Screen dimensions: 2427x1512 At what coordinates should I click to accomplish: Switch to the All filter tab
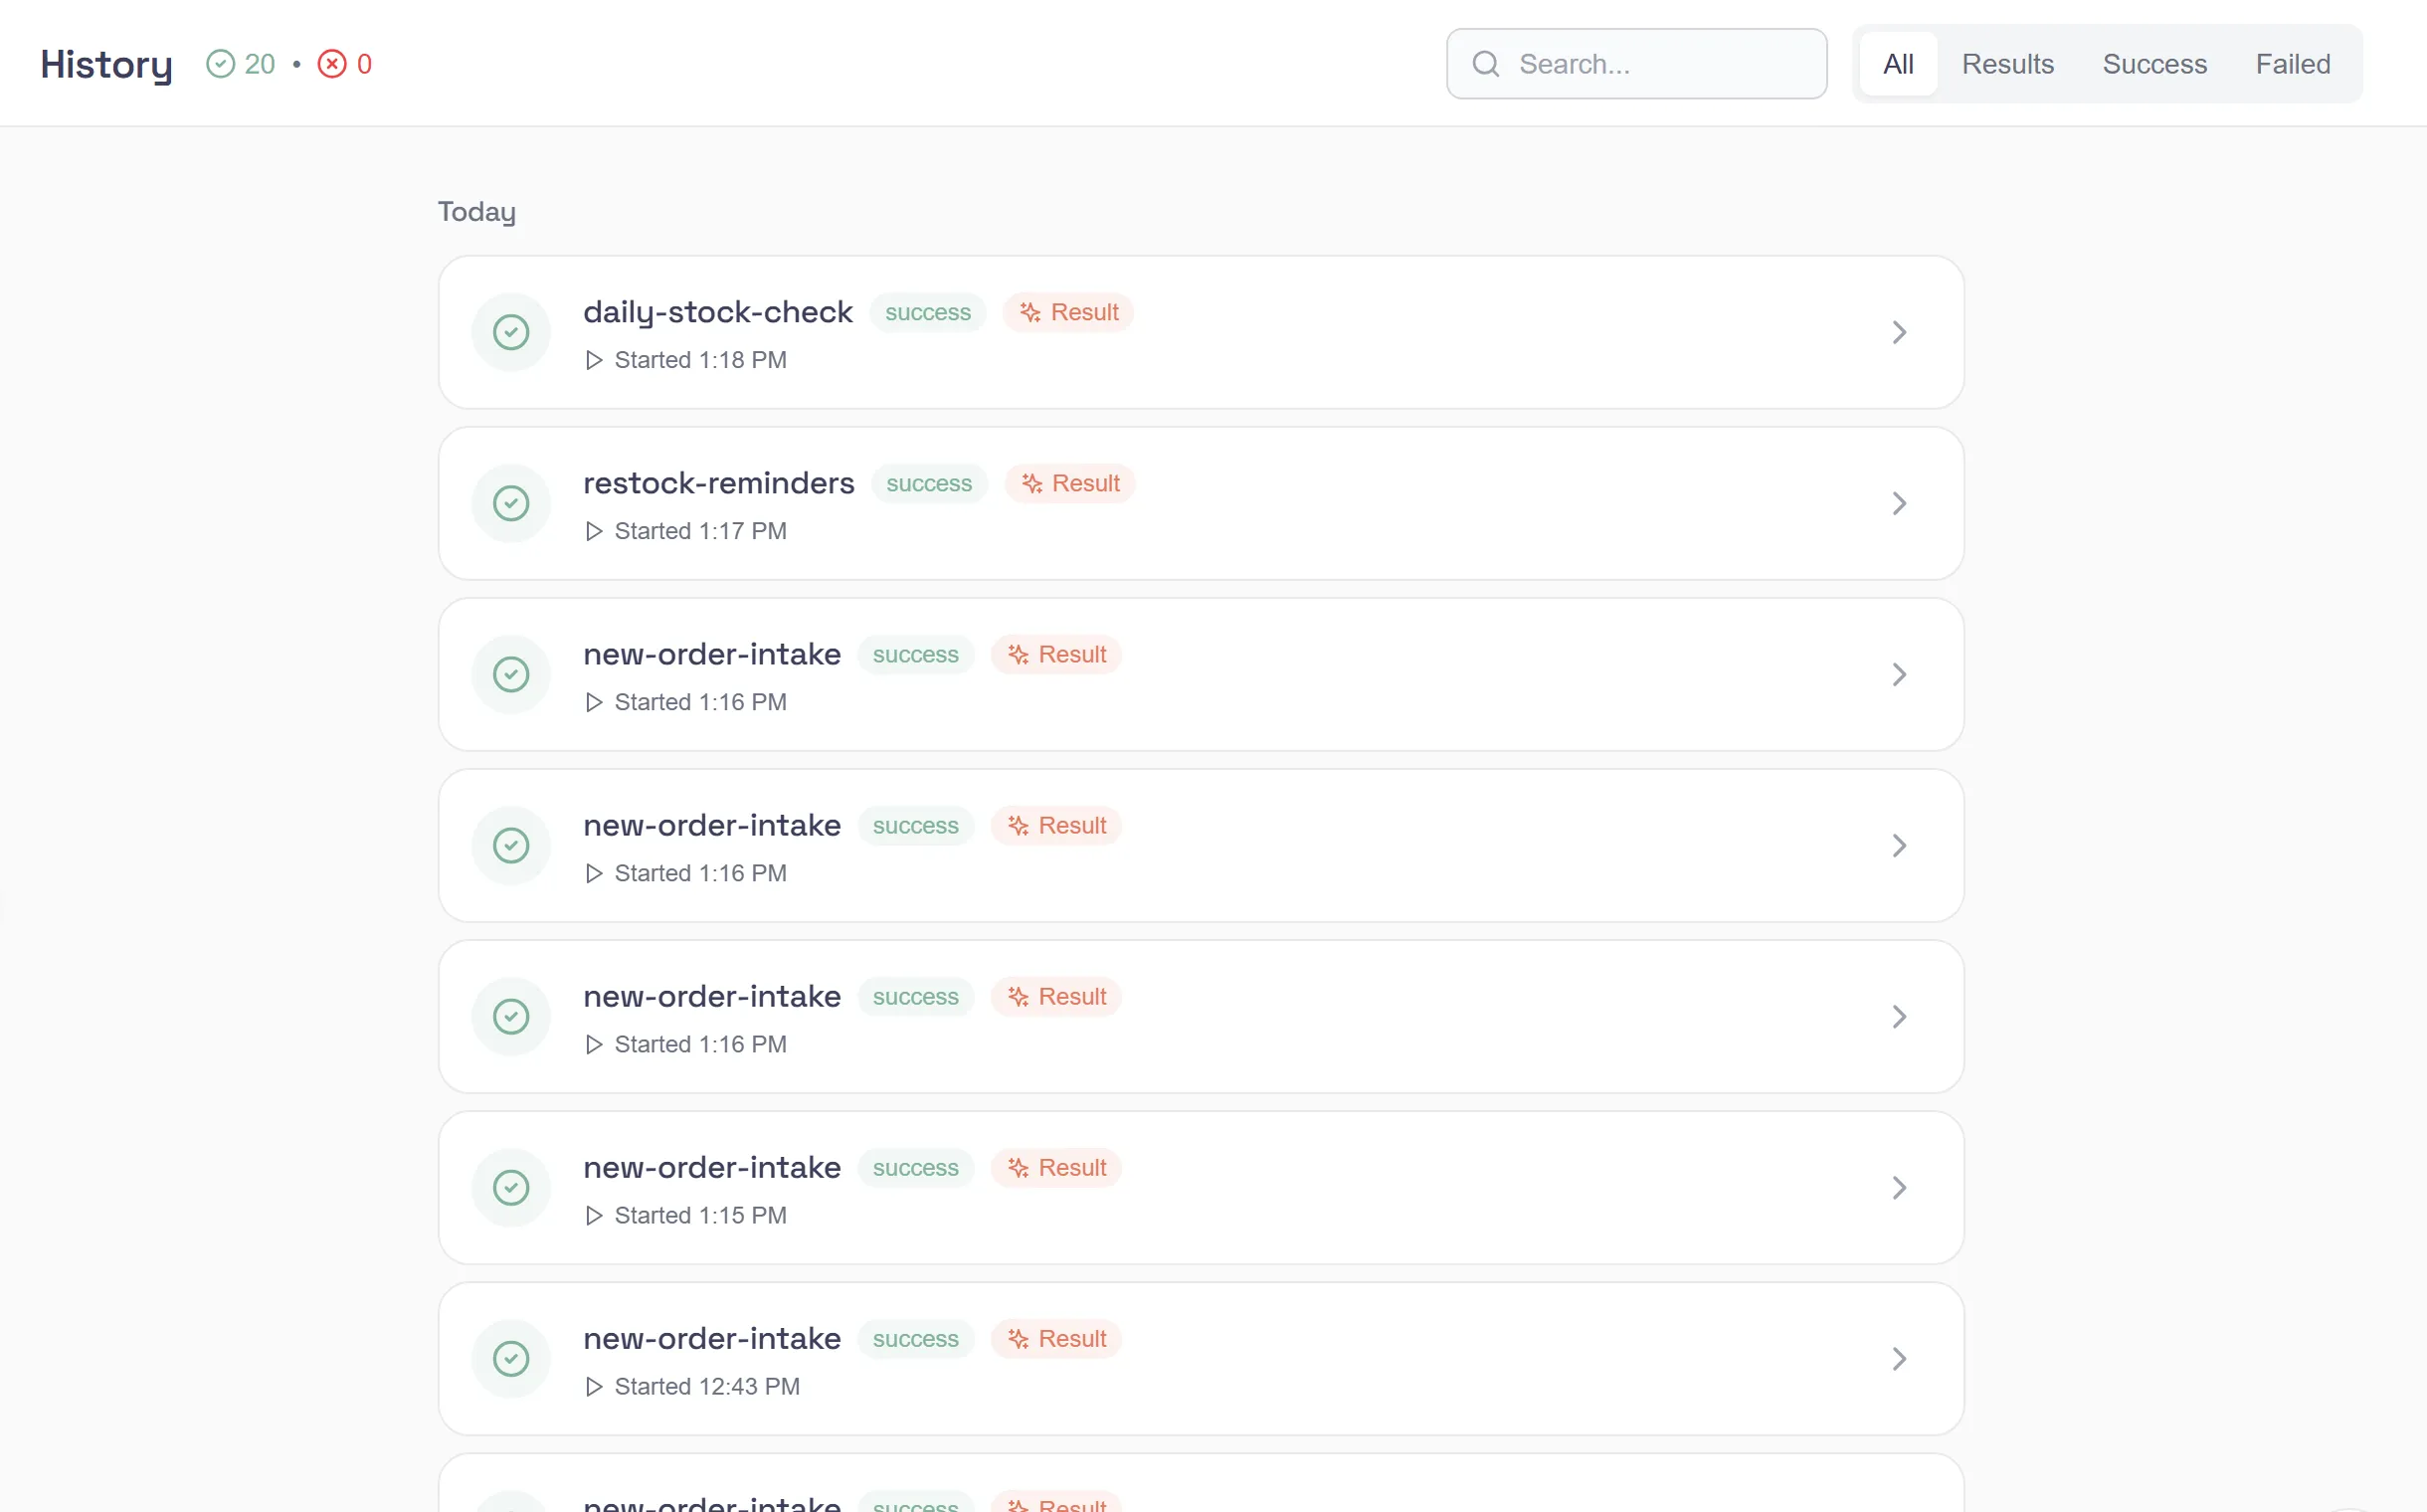pyautogui.click(x=1897, y=64)
